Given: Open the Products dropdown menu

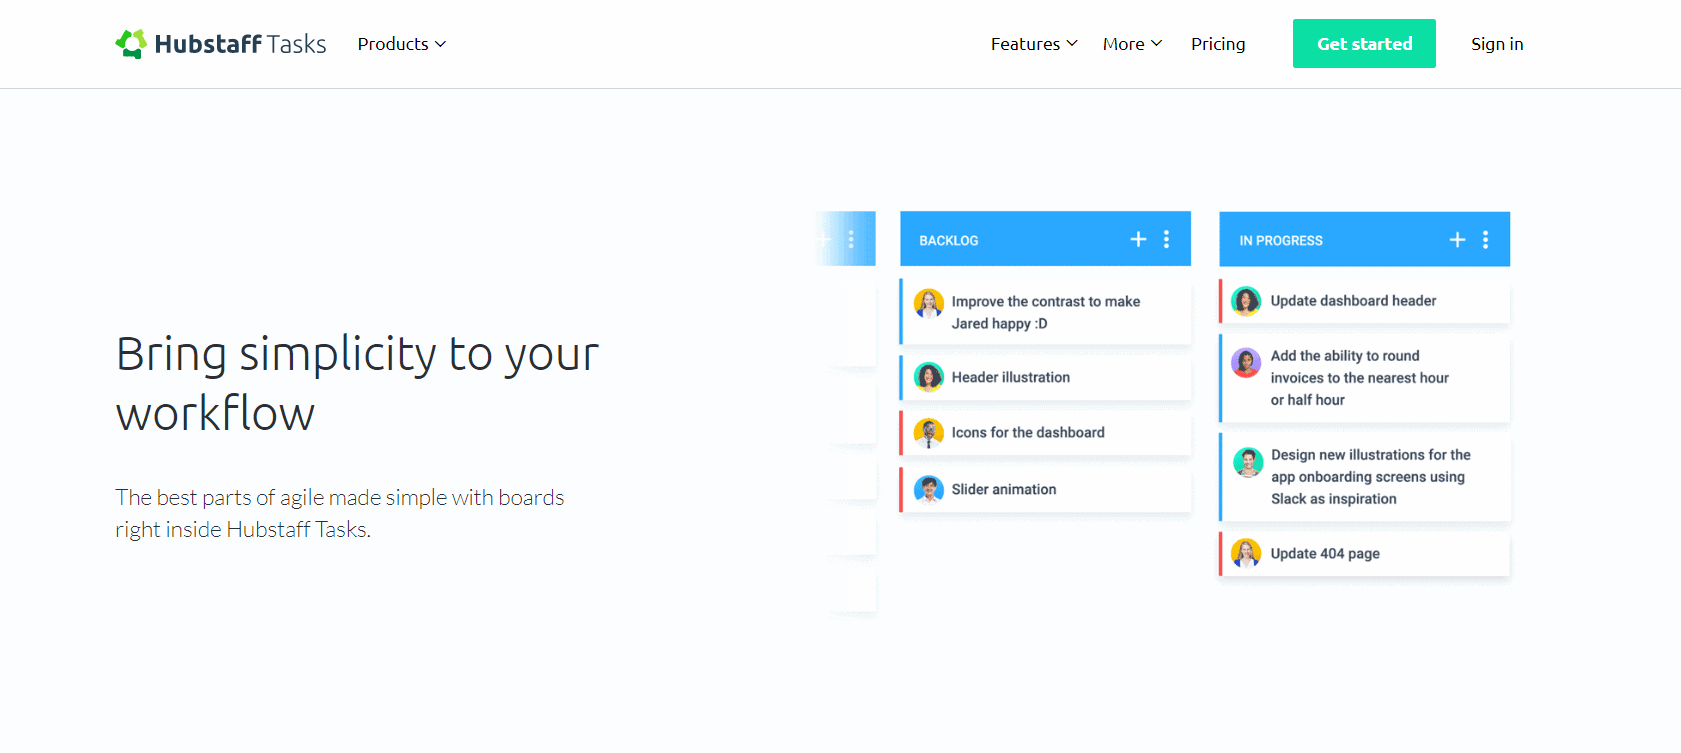Looking at the screenshot, I should [402, 44].
